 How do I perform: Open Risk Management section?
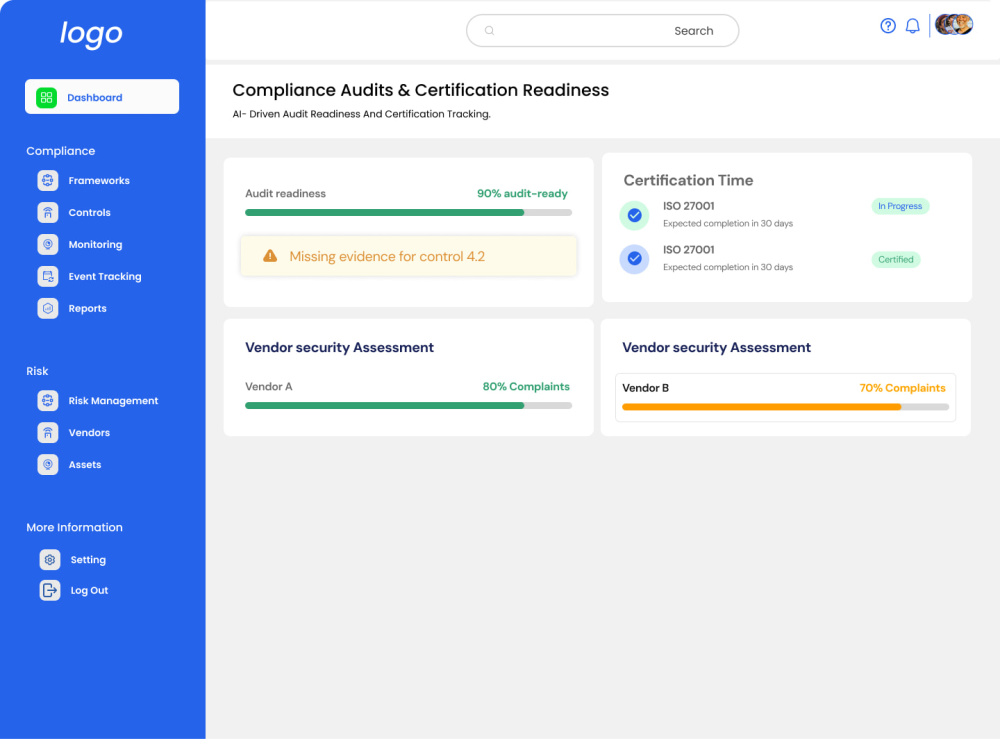[x=113, y=401]
